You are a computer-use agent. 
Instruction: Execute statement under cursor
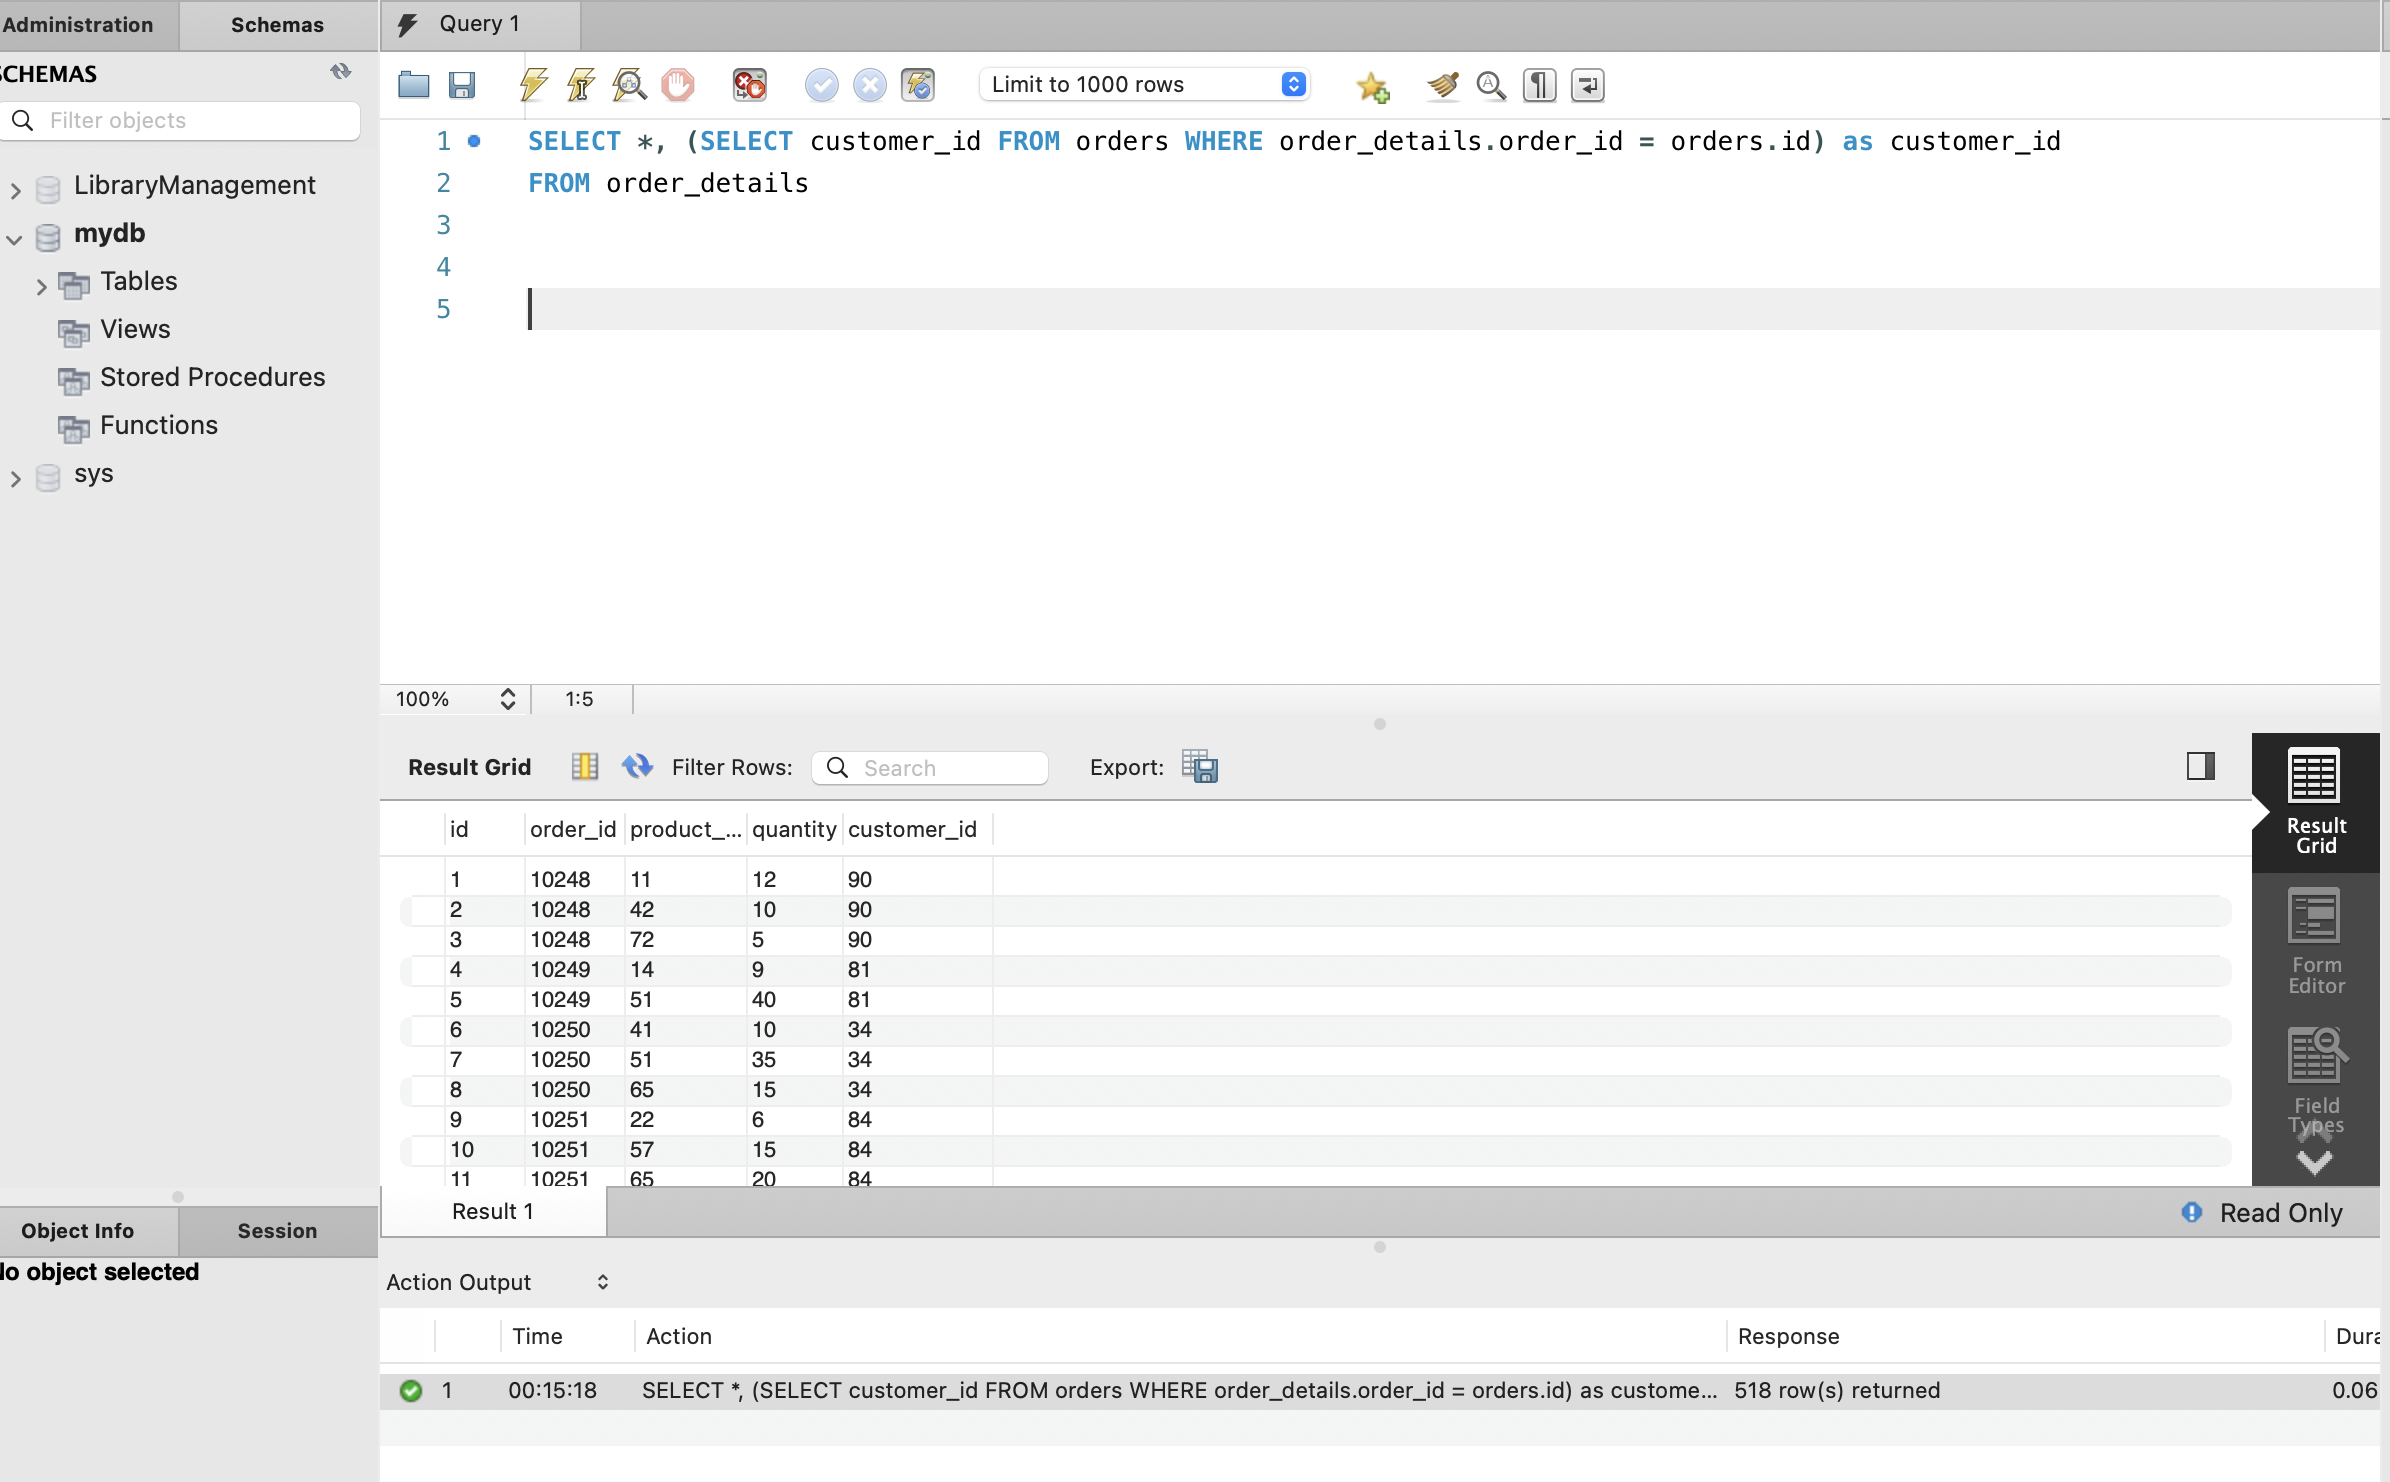[x=581, y=85]
